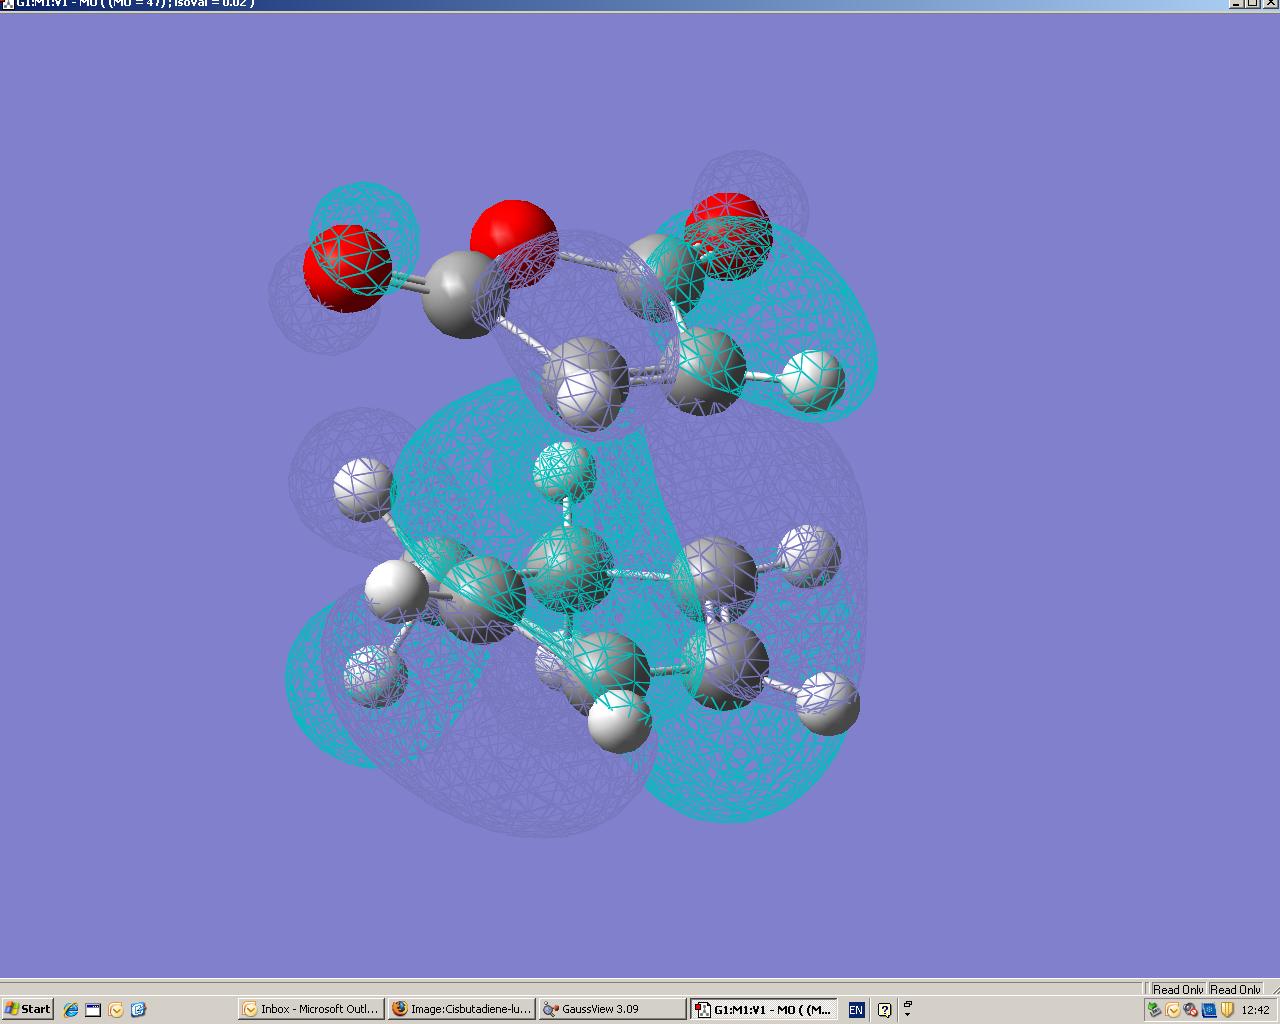Click the blue square system tray icon
1280x1024 pixels.
1209,1010
